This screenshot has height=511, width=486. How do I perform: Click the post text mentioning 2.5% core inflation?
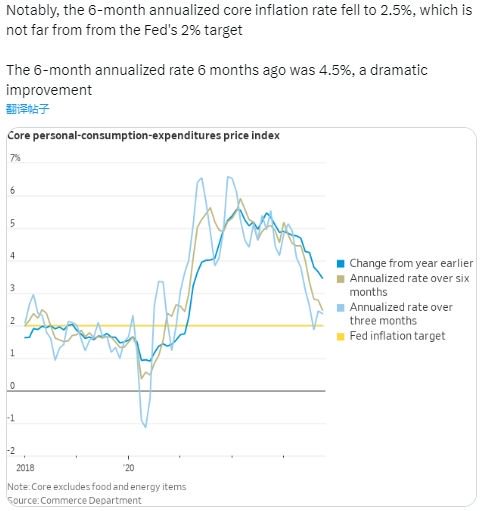pyautogui.click(x=239, y=20)
